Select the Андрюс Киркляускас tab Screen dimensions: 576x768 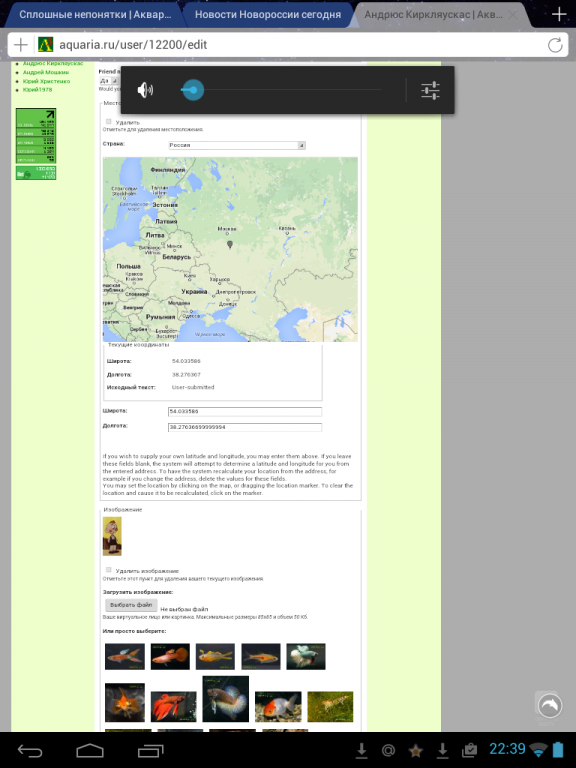[x=433, y=15]
